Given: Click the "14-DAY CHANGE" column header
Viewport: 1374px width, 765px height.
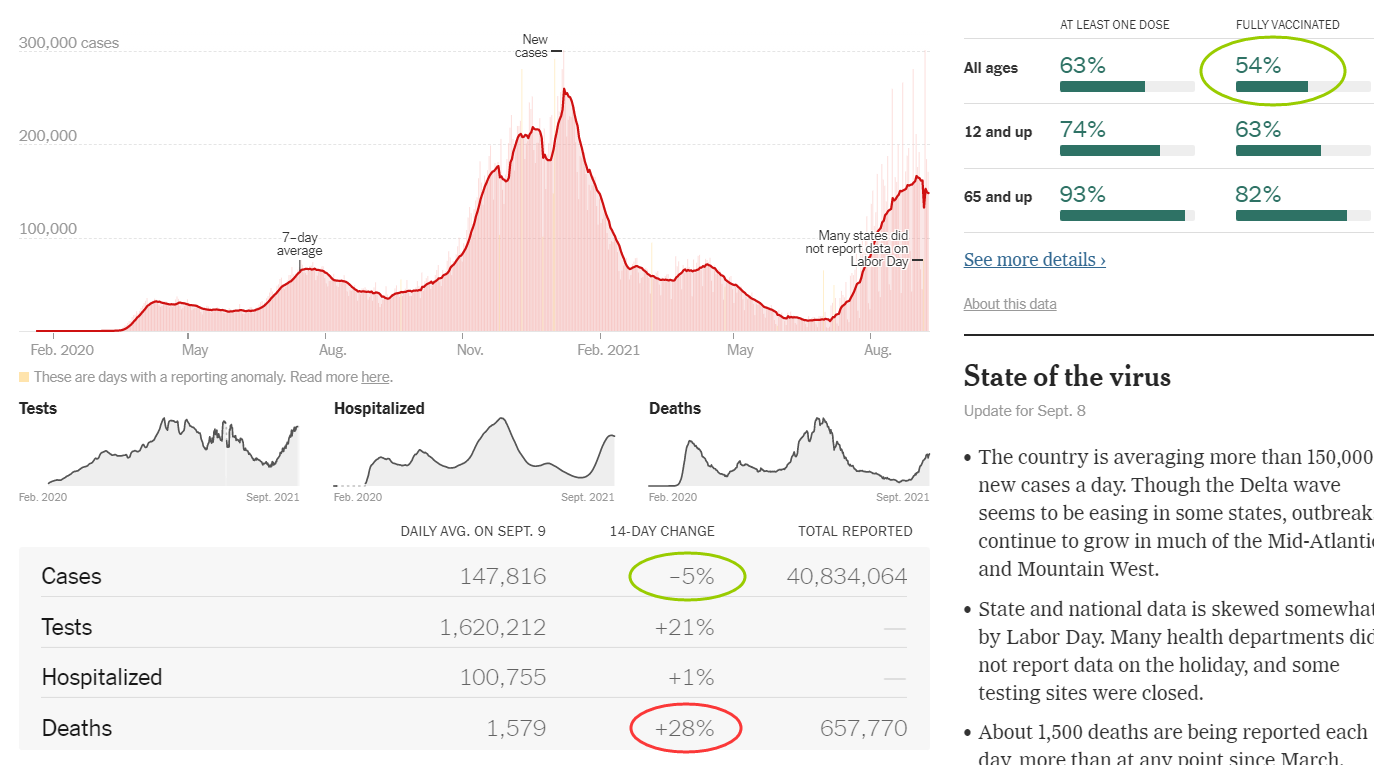Looking at the screenshot, I should [662, 531].
